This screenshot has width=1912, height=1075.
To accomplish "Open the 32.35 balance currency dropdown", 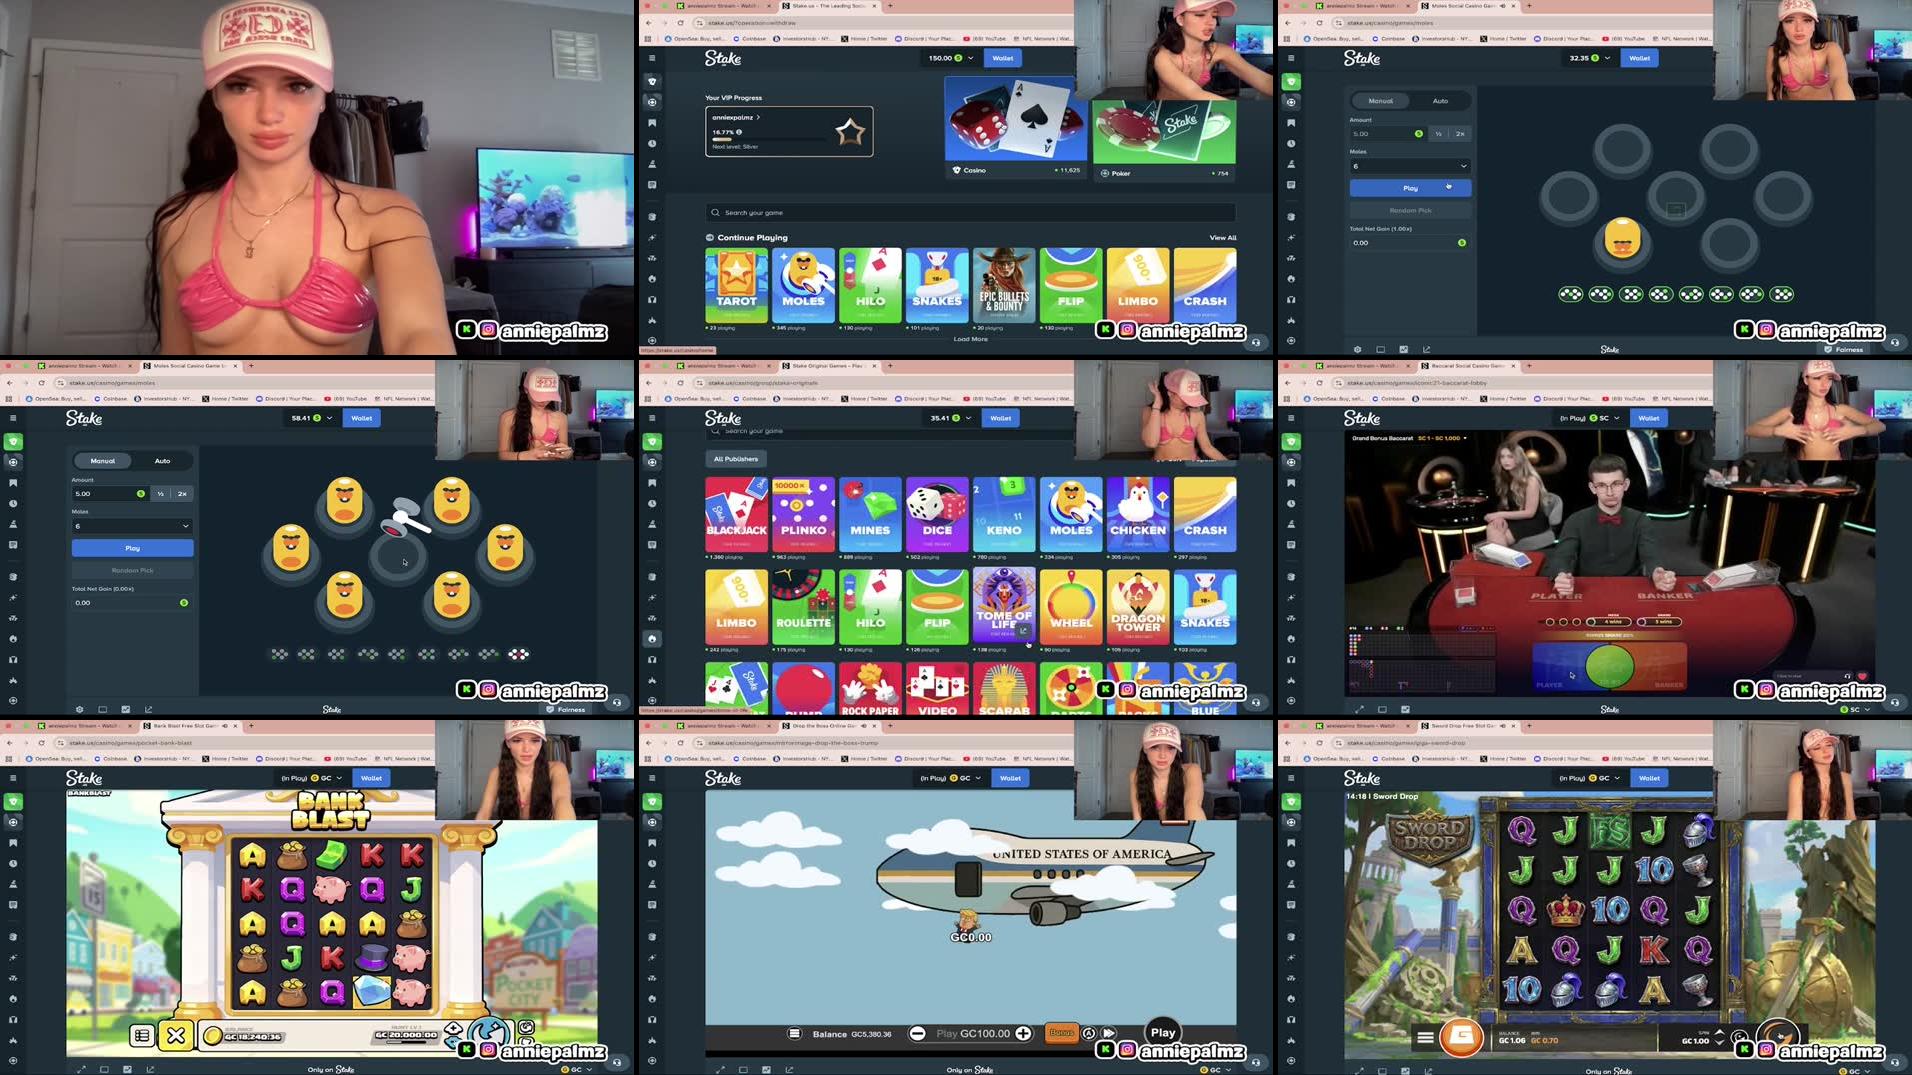I will point(1589,58).
